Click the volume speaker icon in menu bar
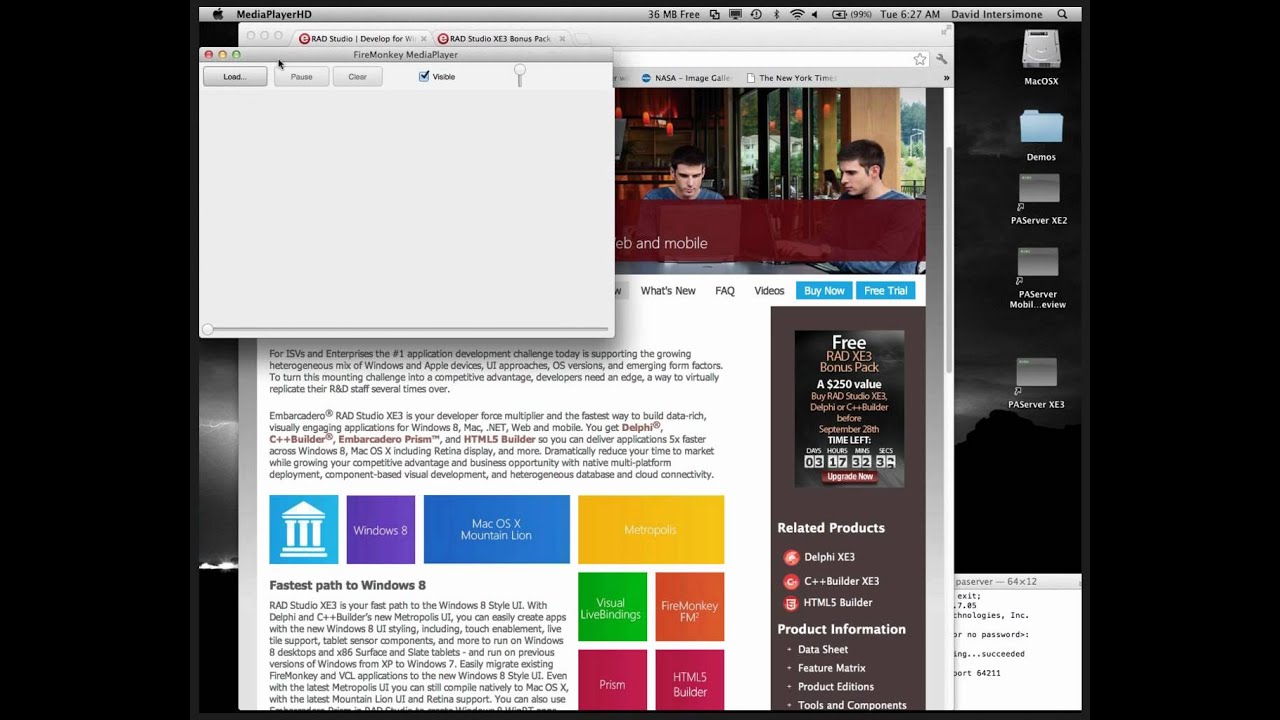Screen dimensions: 1280x720 tap(814, 14)
